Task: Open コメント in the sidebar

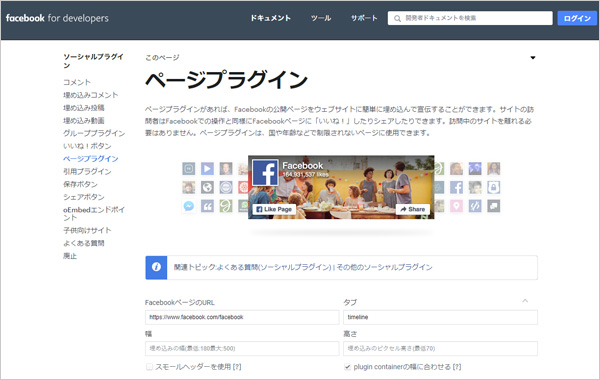Action: click(77, 82)
